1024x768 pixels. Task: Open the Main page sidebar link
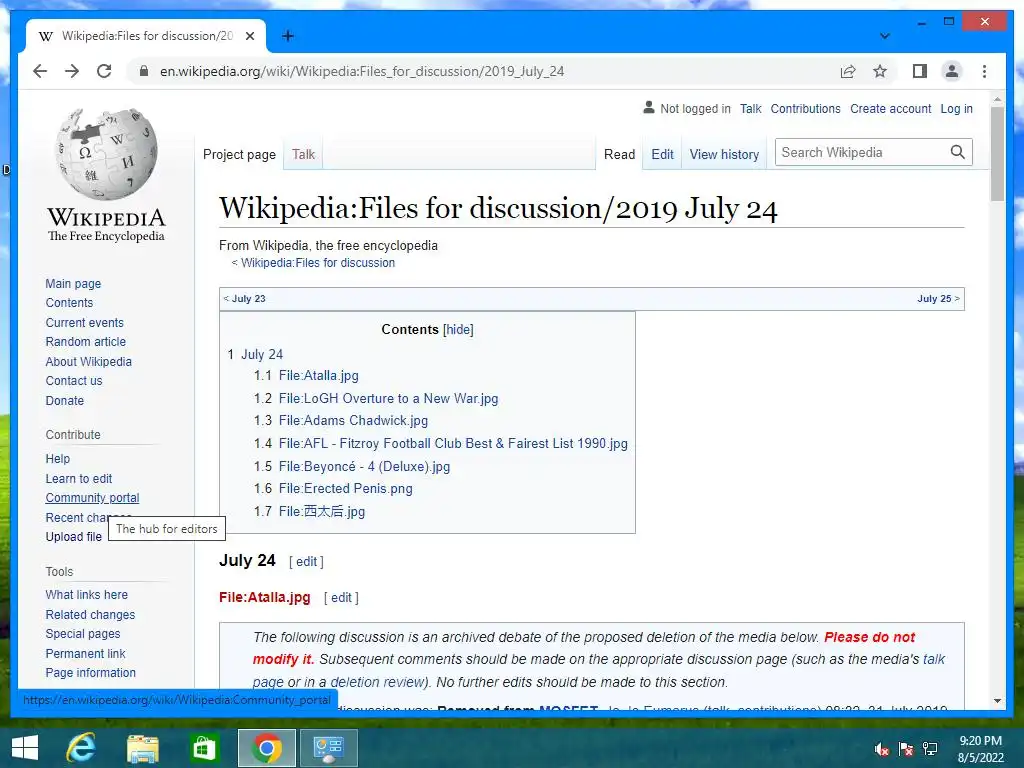[x=73, y=283]
